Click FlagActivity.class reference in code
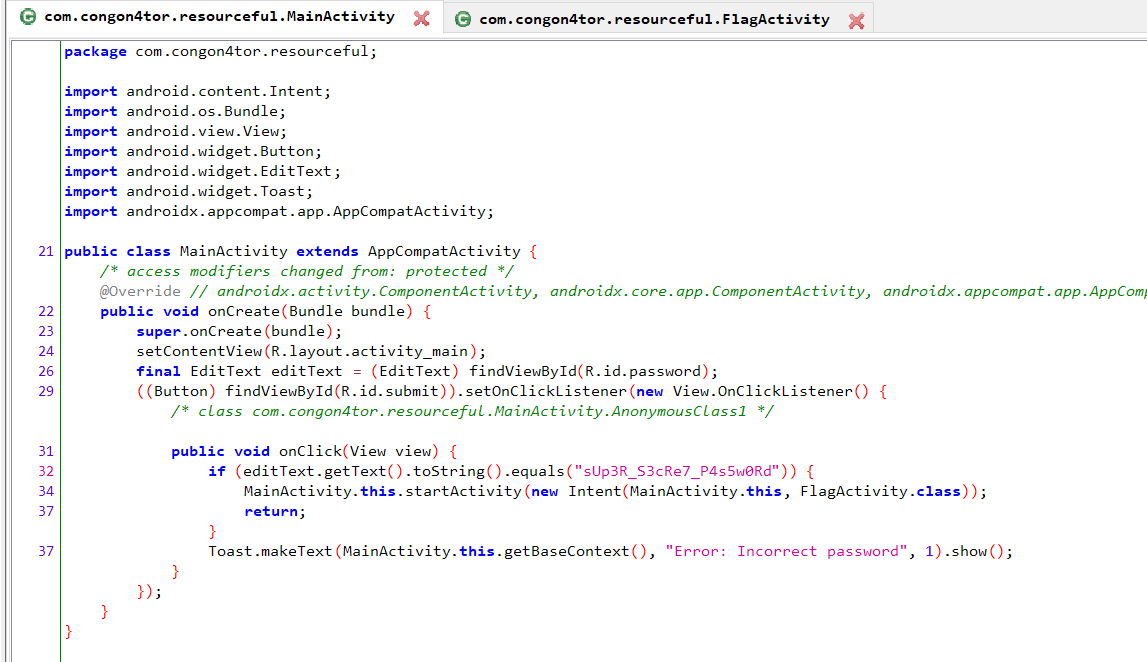The height and width of the screenshot is (662, 1147). (880, 492)
